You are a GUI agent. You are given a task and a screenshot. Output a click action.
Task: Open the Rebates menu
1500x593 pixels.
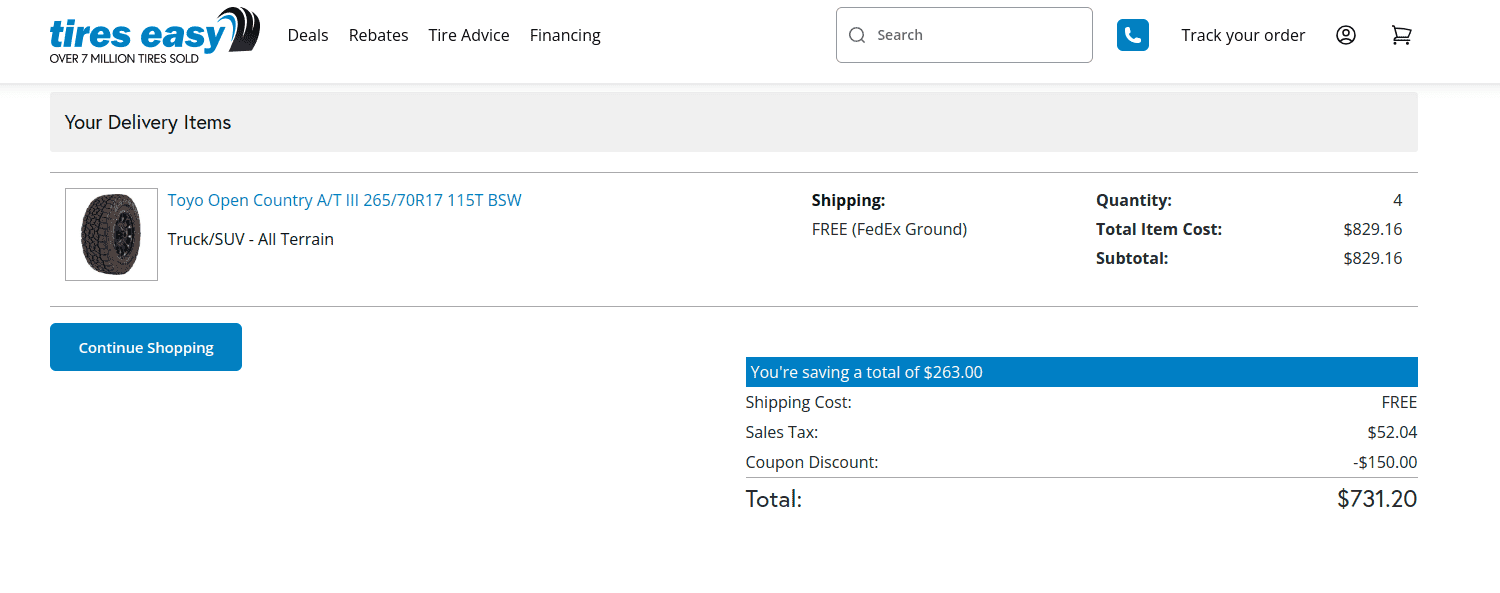pos(378,35)
